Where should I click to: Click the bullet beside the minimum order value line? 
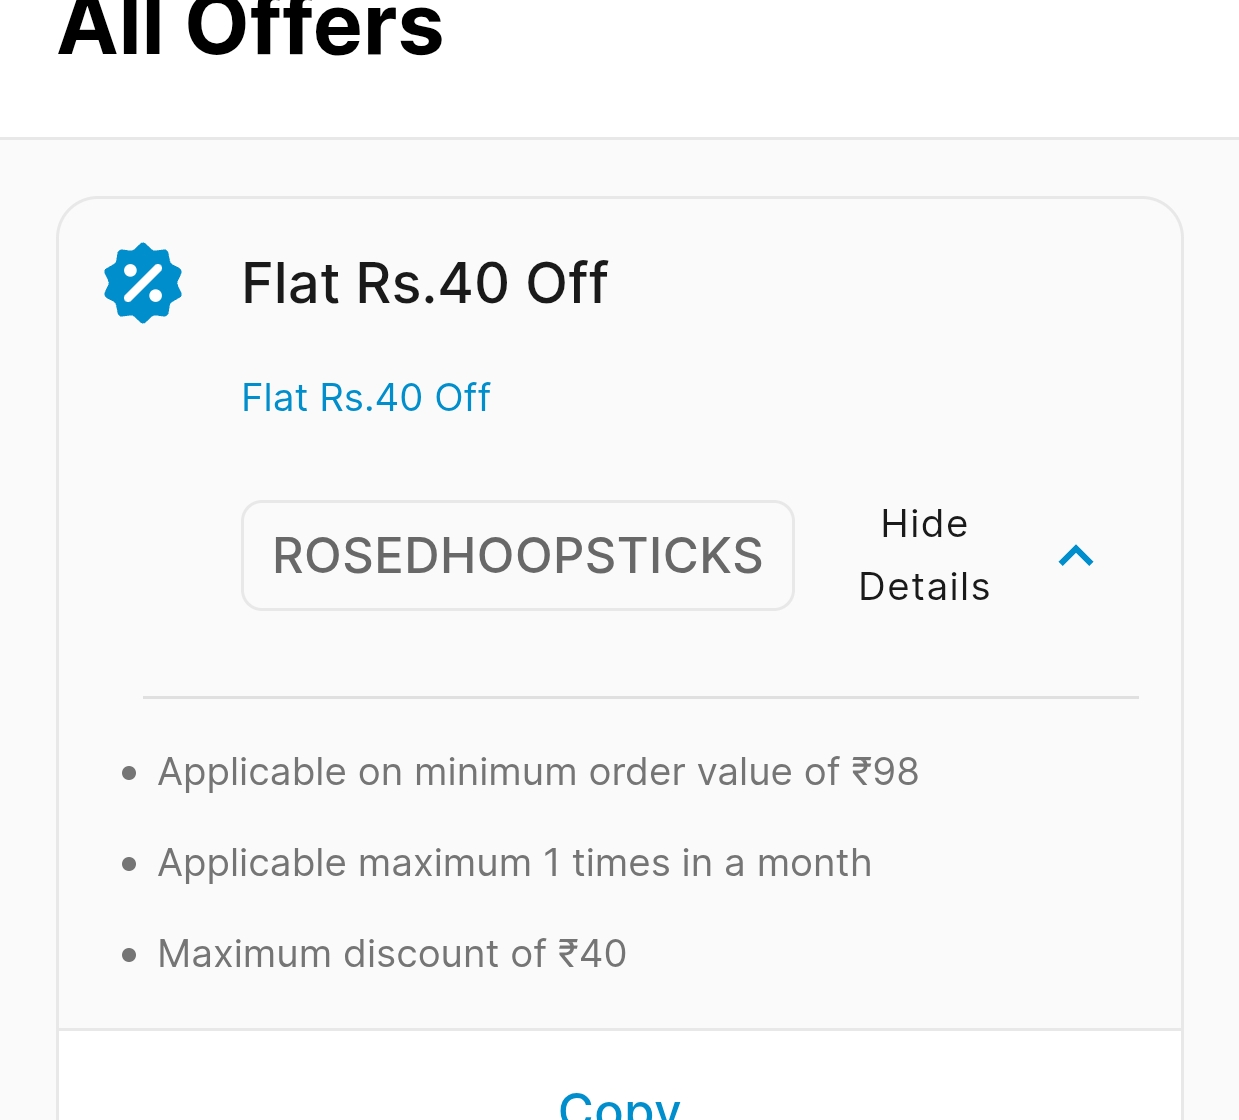[129, 773]
